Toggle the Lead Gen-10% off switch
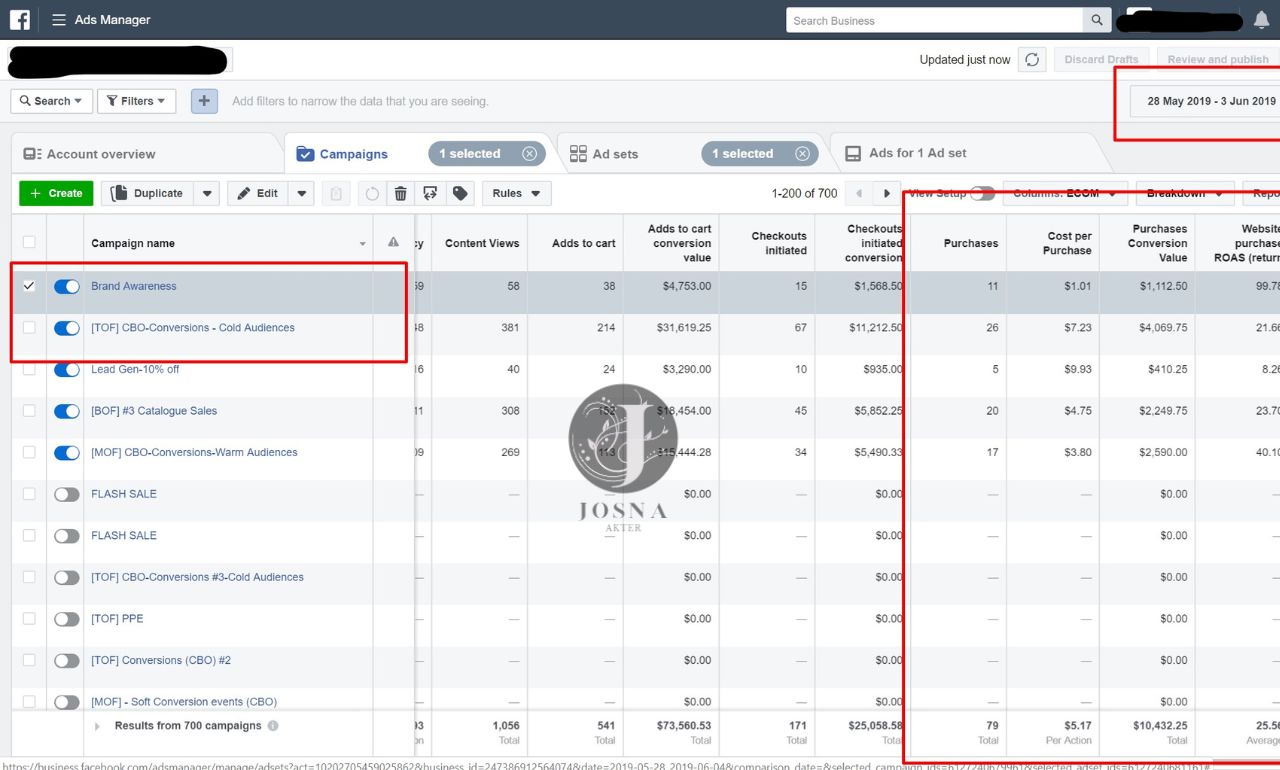1280x770 pixels. tap(67, 369)
